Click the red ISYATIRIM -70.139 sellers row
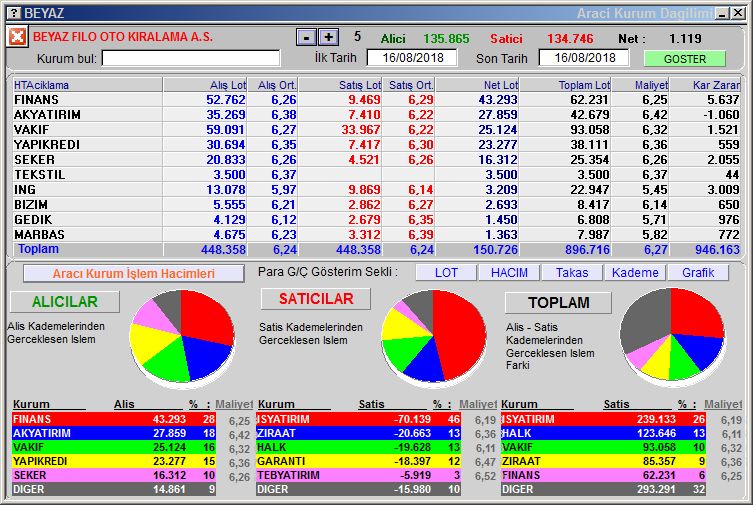 (359, 419)
